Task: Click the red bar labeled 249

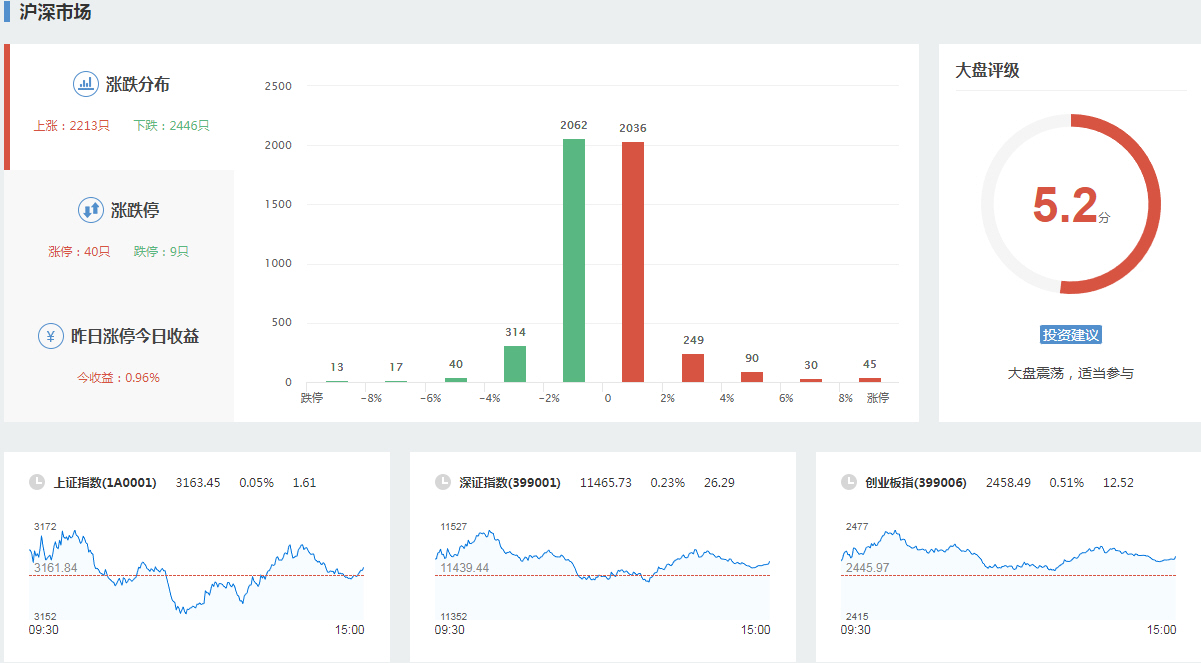Action: click(x=693, y=368)
